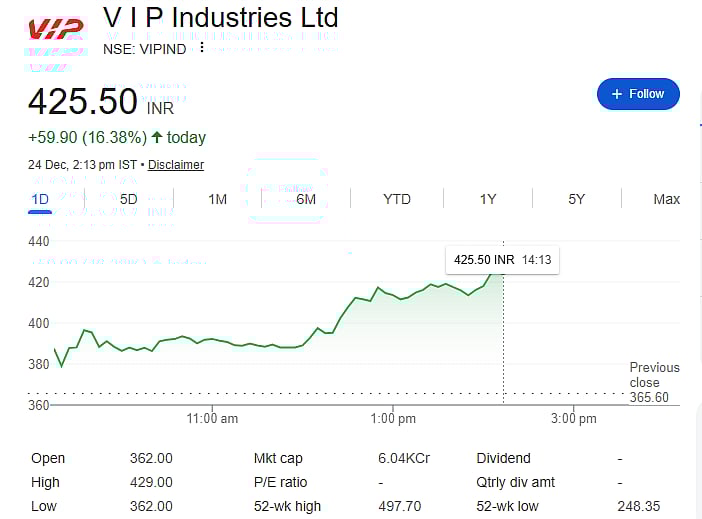Show the 6M chart range
The width and height of the screenshot is (702, 519).
pos(306,199)
